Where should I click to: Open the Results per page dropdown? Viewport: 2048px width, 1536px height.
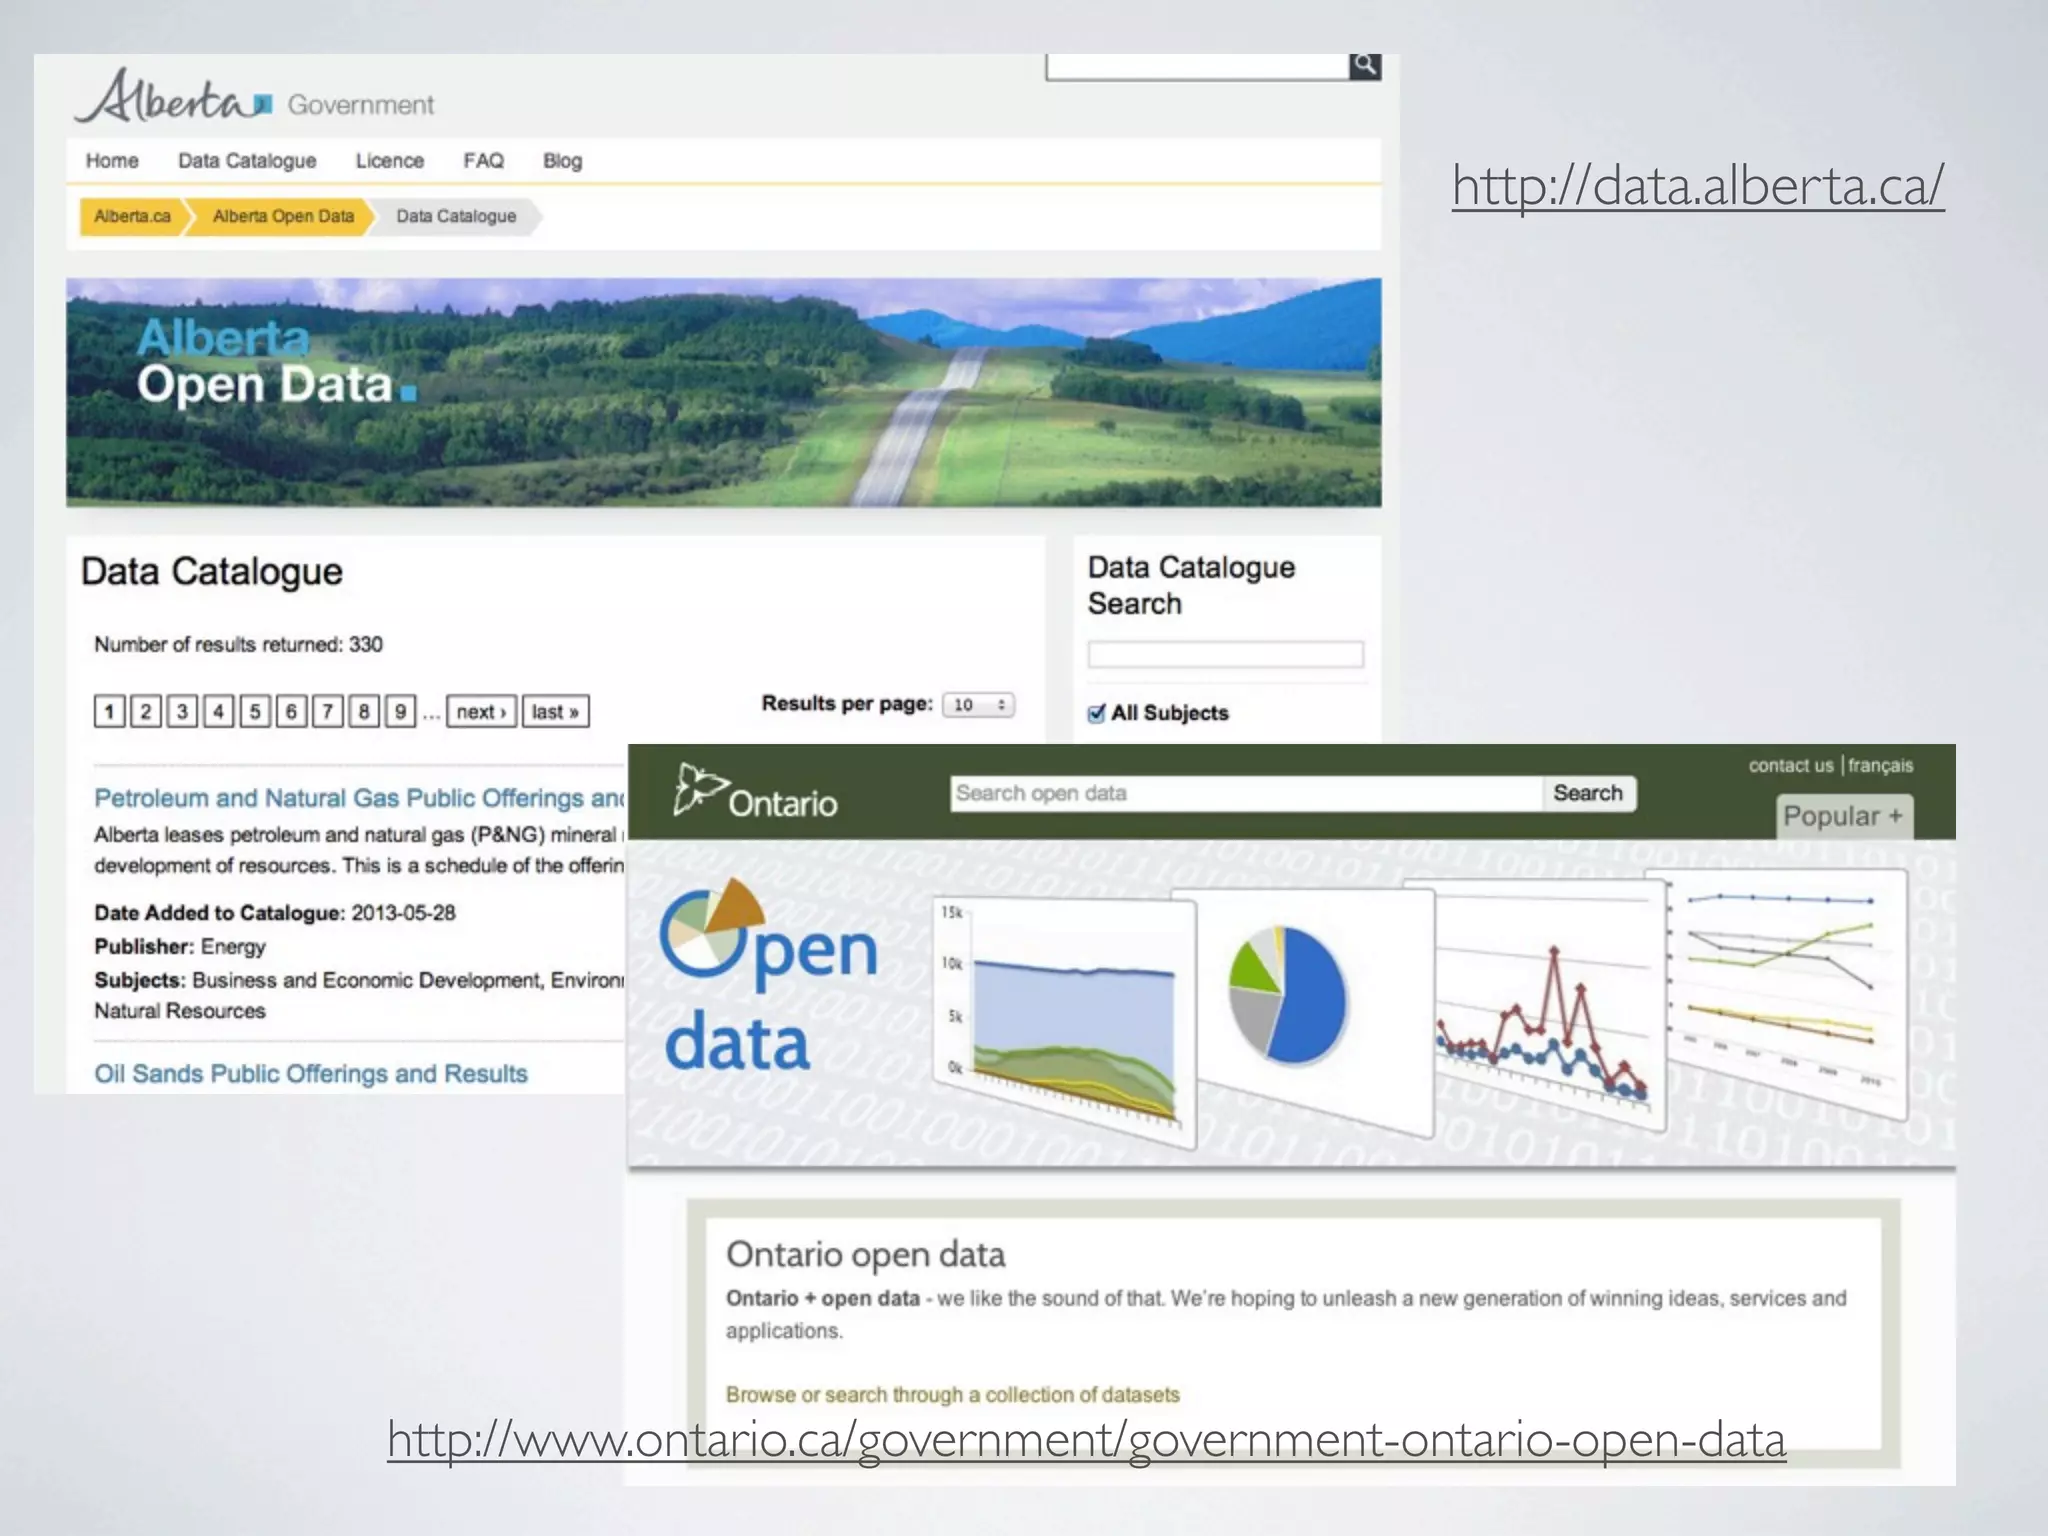tap(979, 705)
